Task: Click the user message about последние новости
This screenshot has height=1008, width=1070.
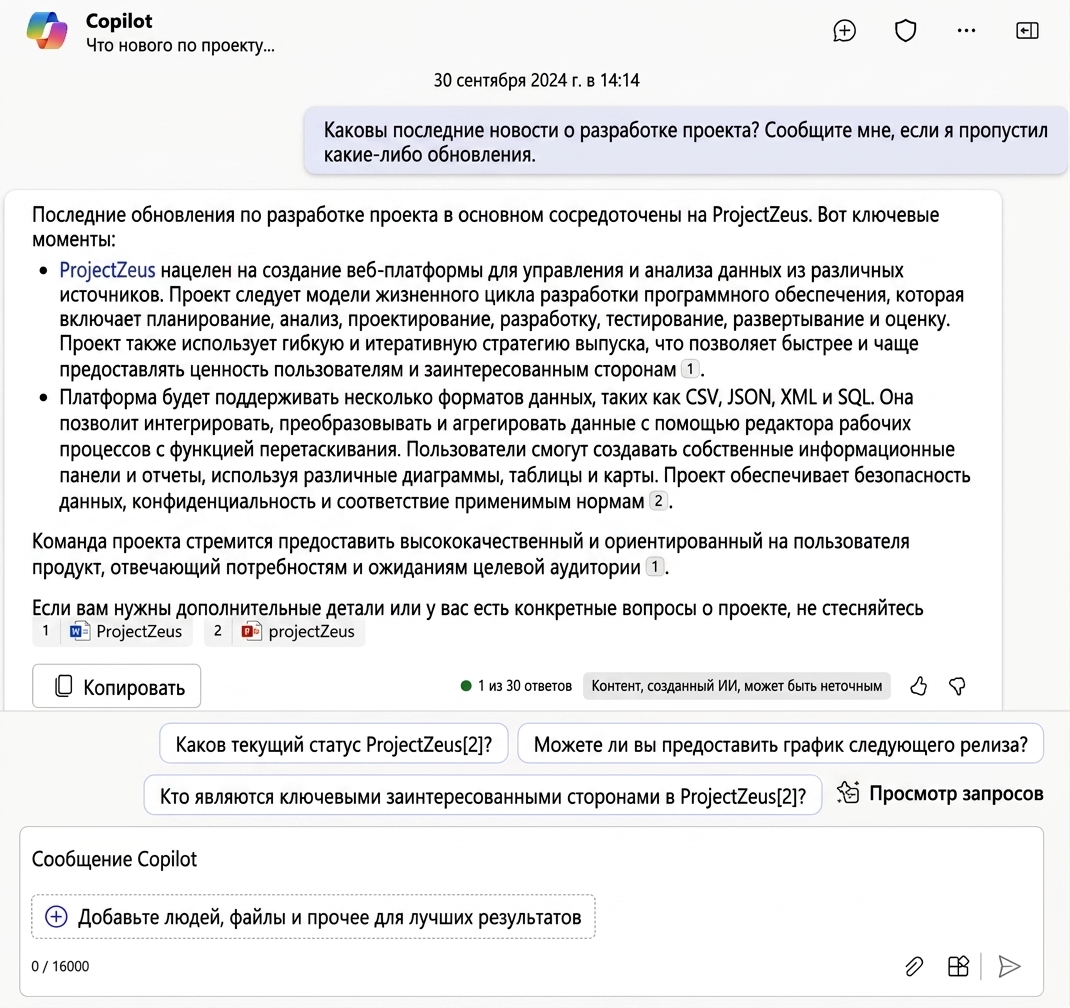Action: pyautogui.click(x=685, y=141)
